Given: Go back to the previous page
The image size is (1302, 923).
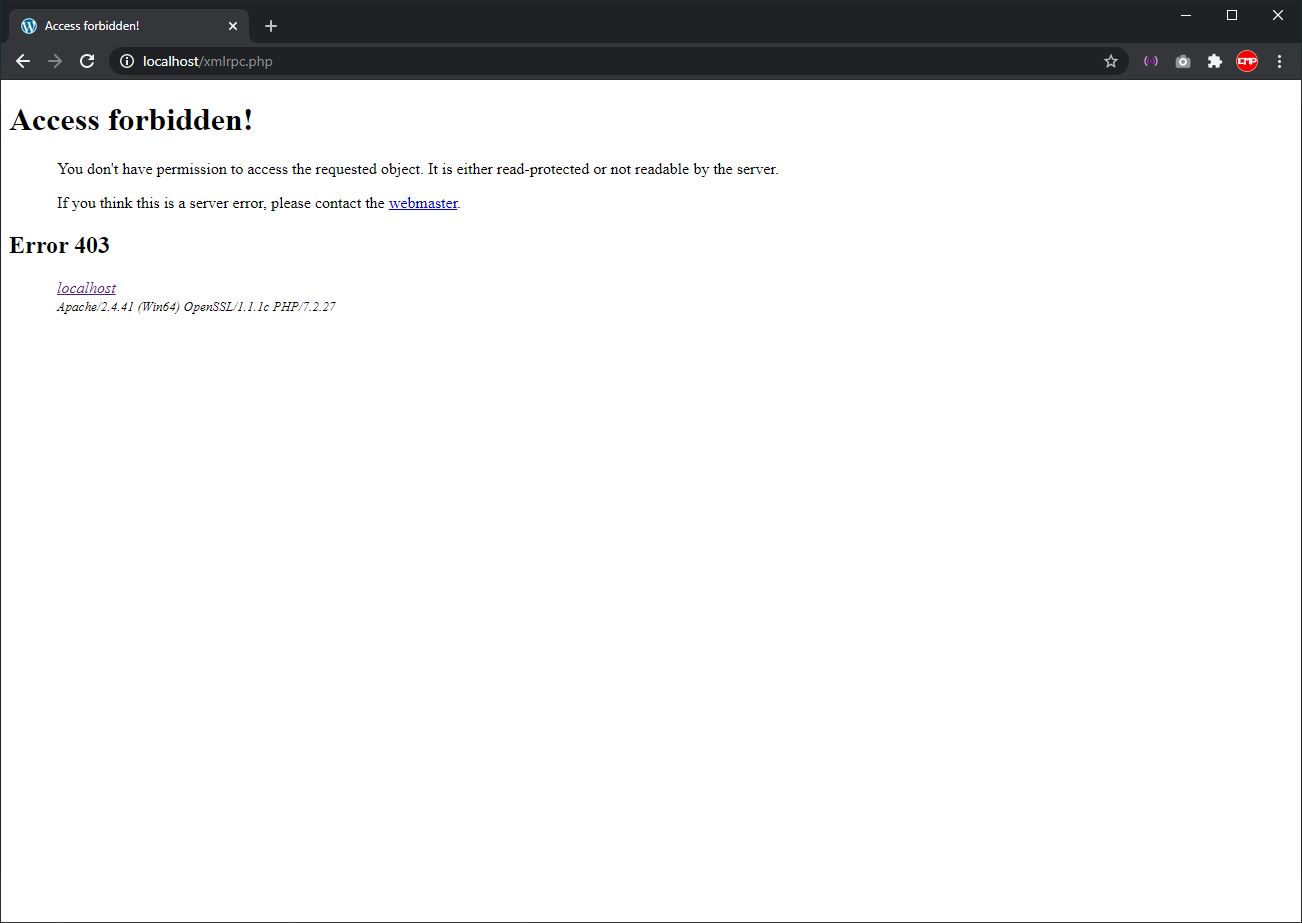Looking at the screenshot, I should (x=23, y=61).
